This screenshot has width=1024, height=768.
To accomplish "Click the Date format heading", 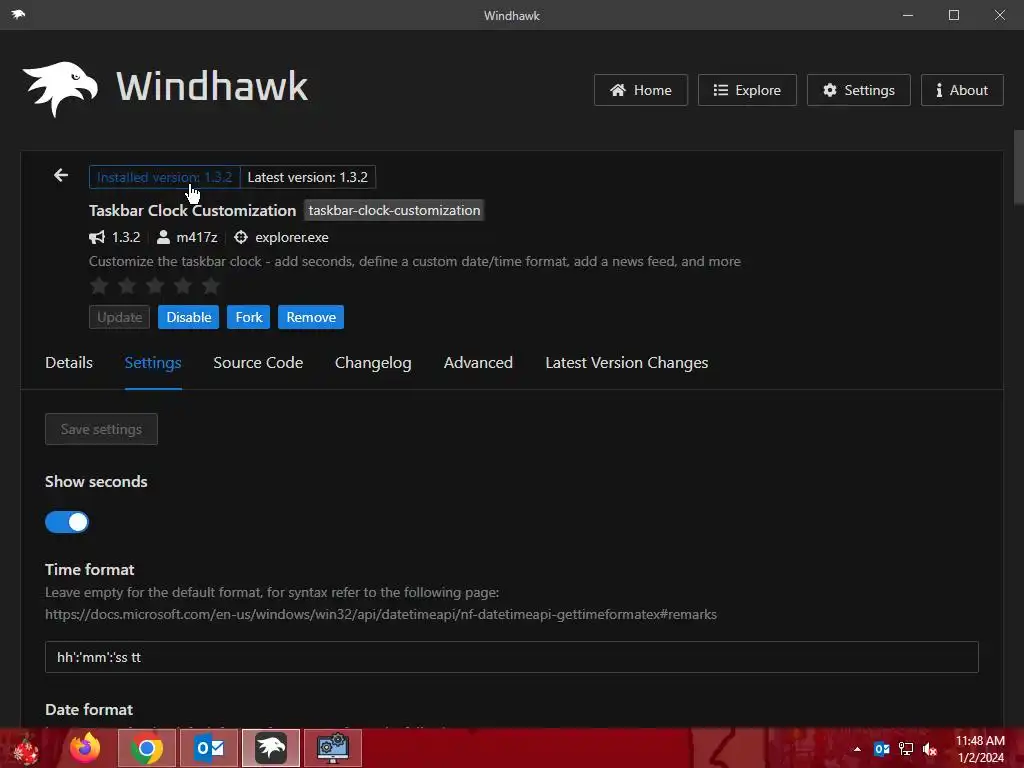I will [89, 709].
